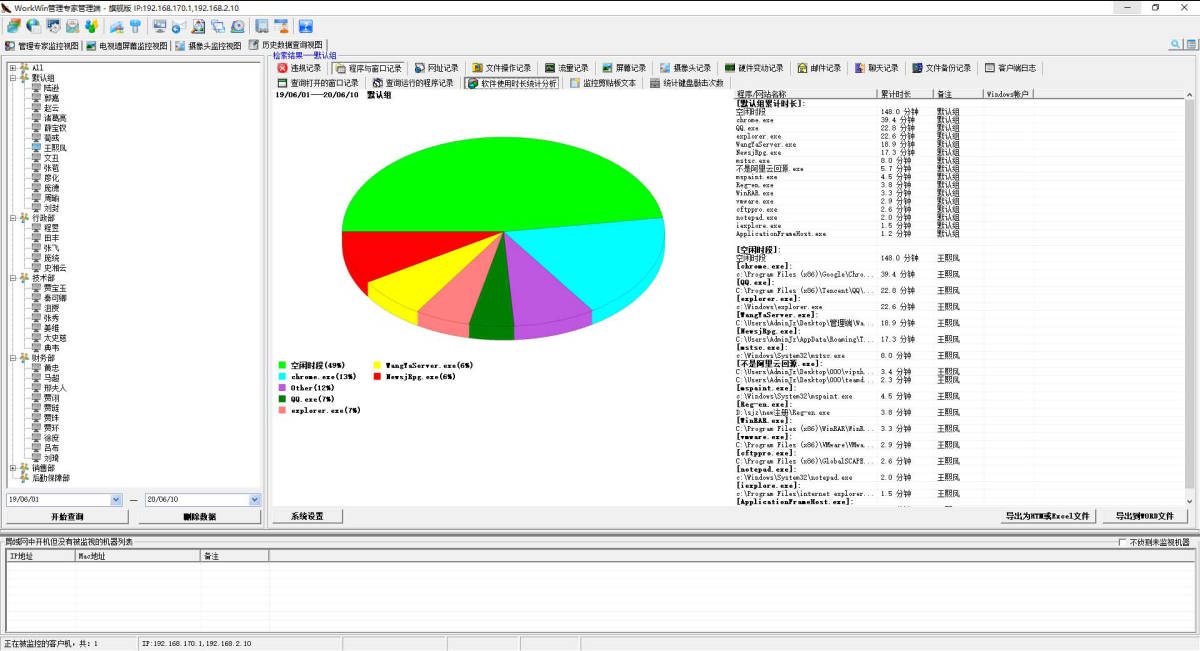The image size is (1200, 651).
Task: Open 邮件记录 records
Action: click(x=819, y=68)
